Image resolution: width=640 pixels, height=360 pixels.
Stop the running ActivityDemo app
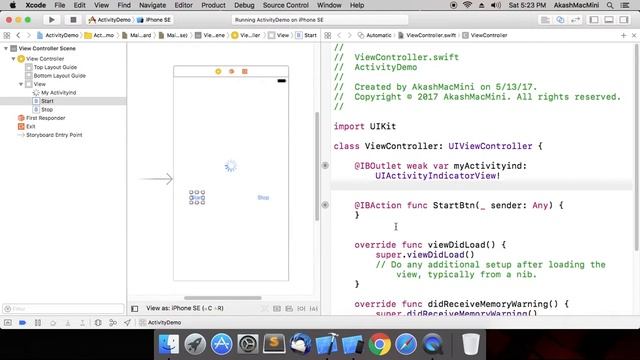73,20
